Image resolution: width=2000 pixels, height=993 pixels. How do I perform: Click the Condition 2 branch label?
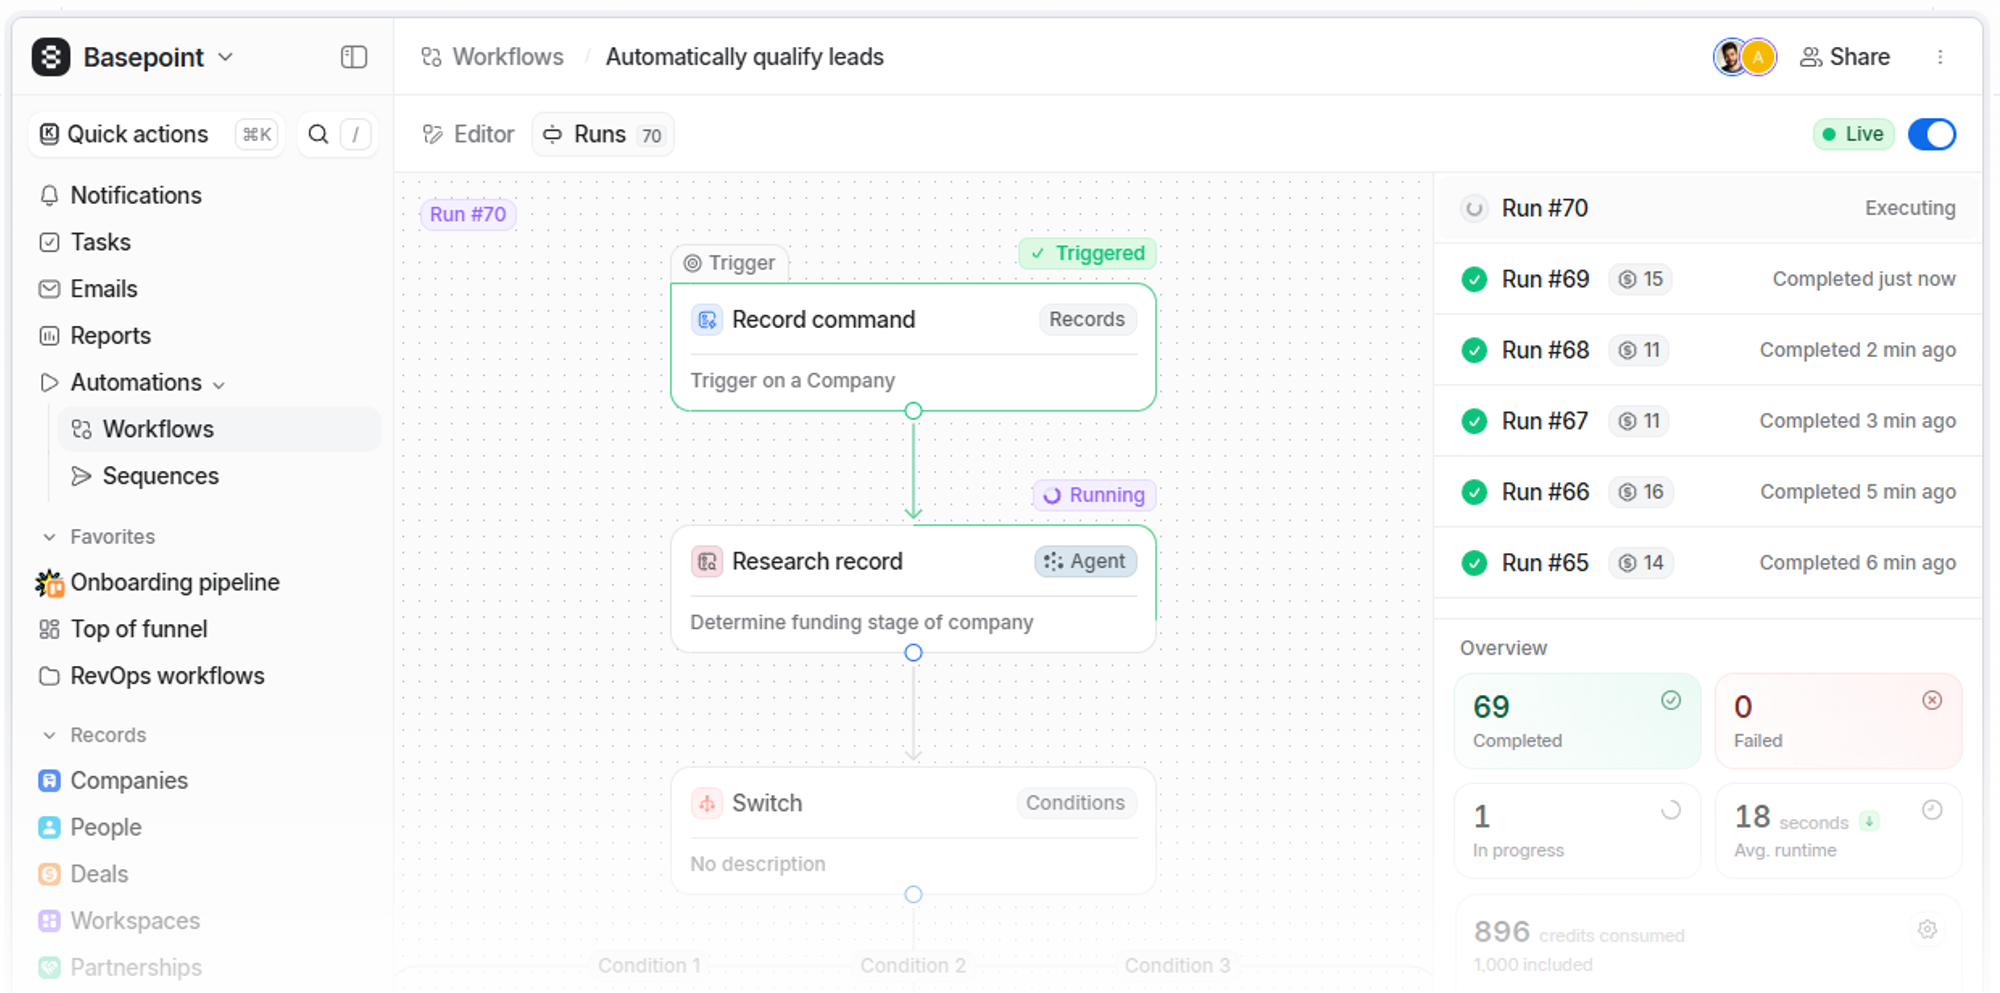pyautogui.click(x=913, y=965)
